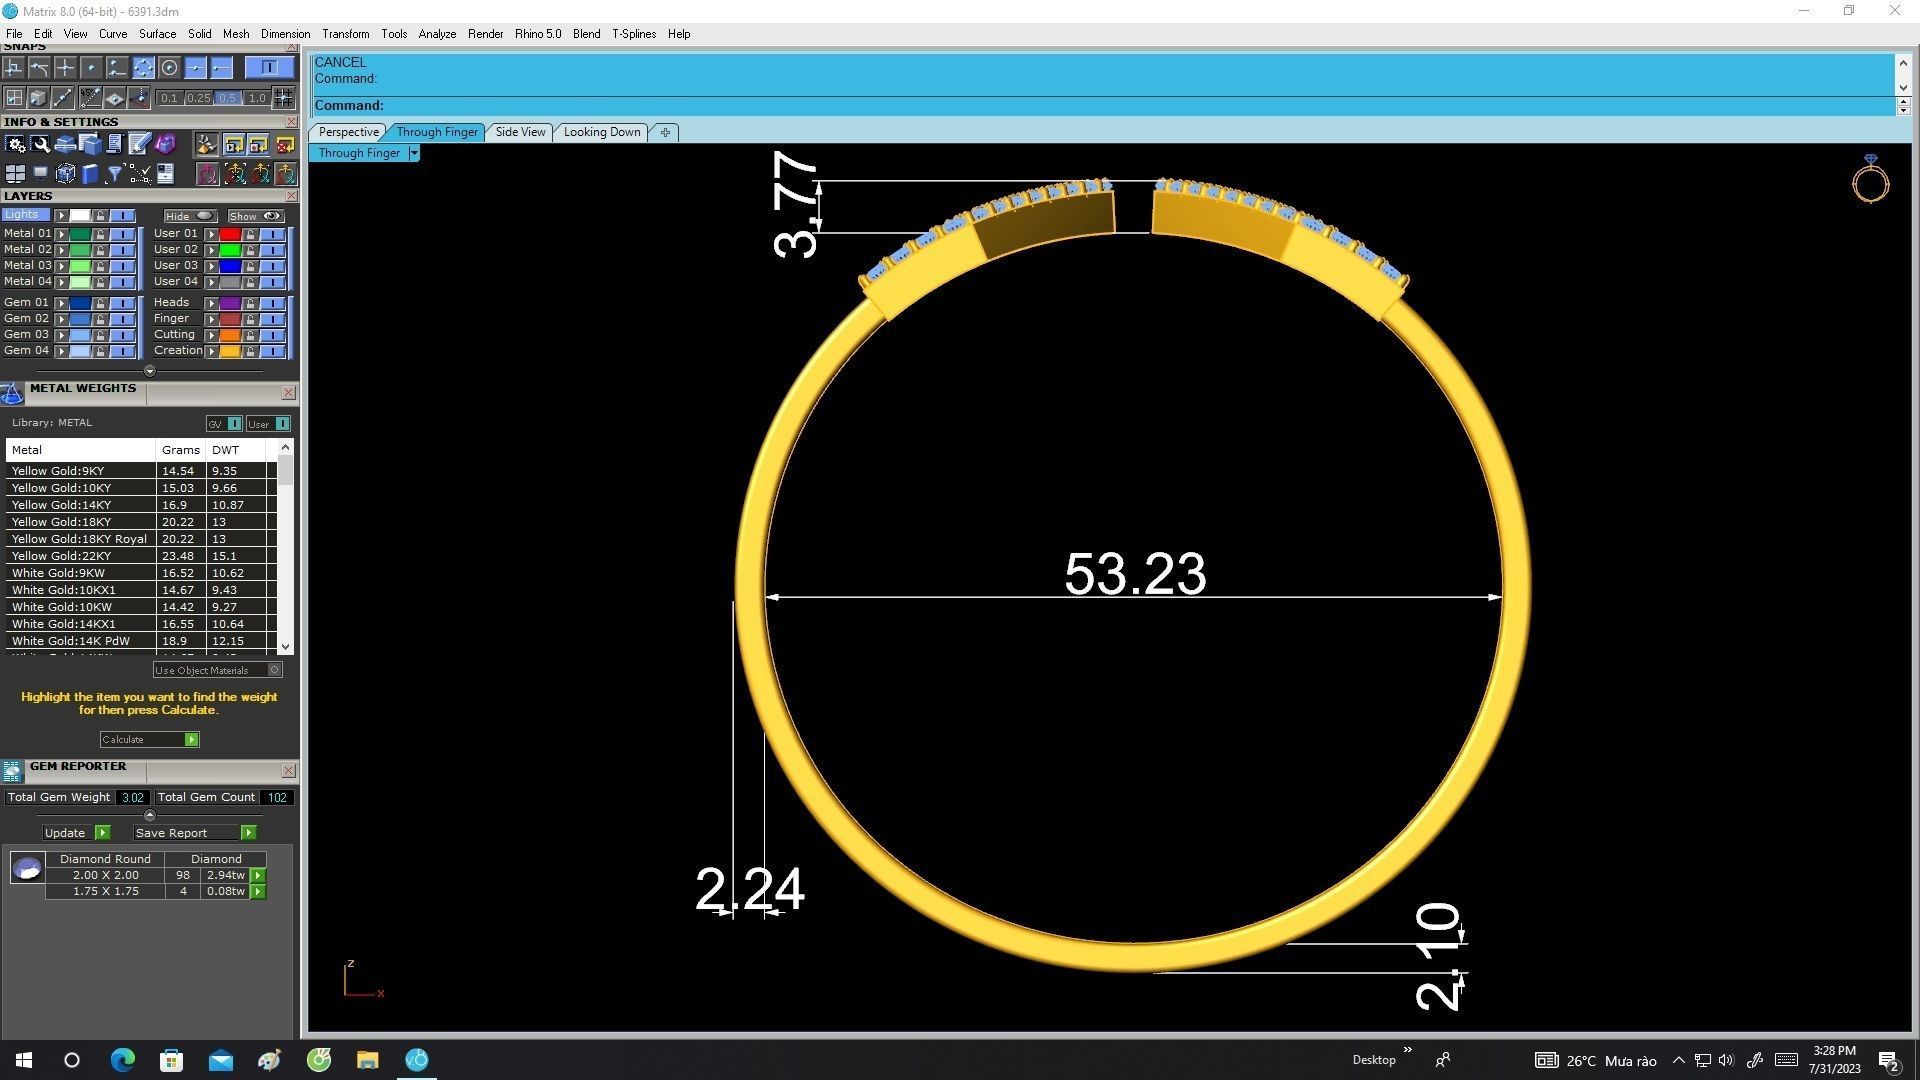Toggle Lights layer on/off switch

tap(123, 216)
